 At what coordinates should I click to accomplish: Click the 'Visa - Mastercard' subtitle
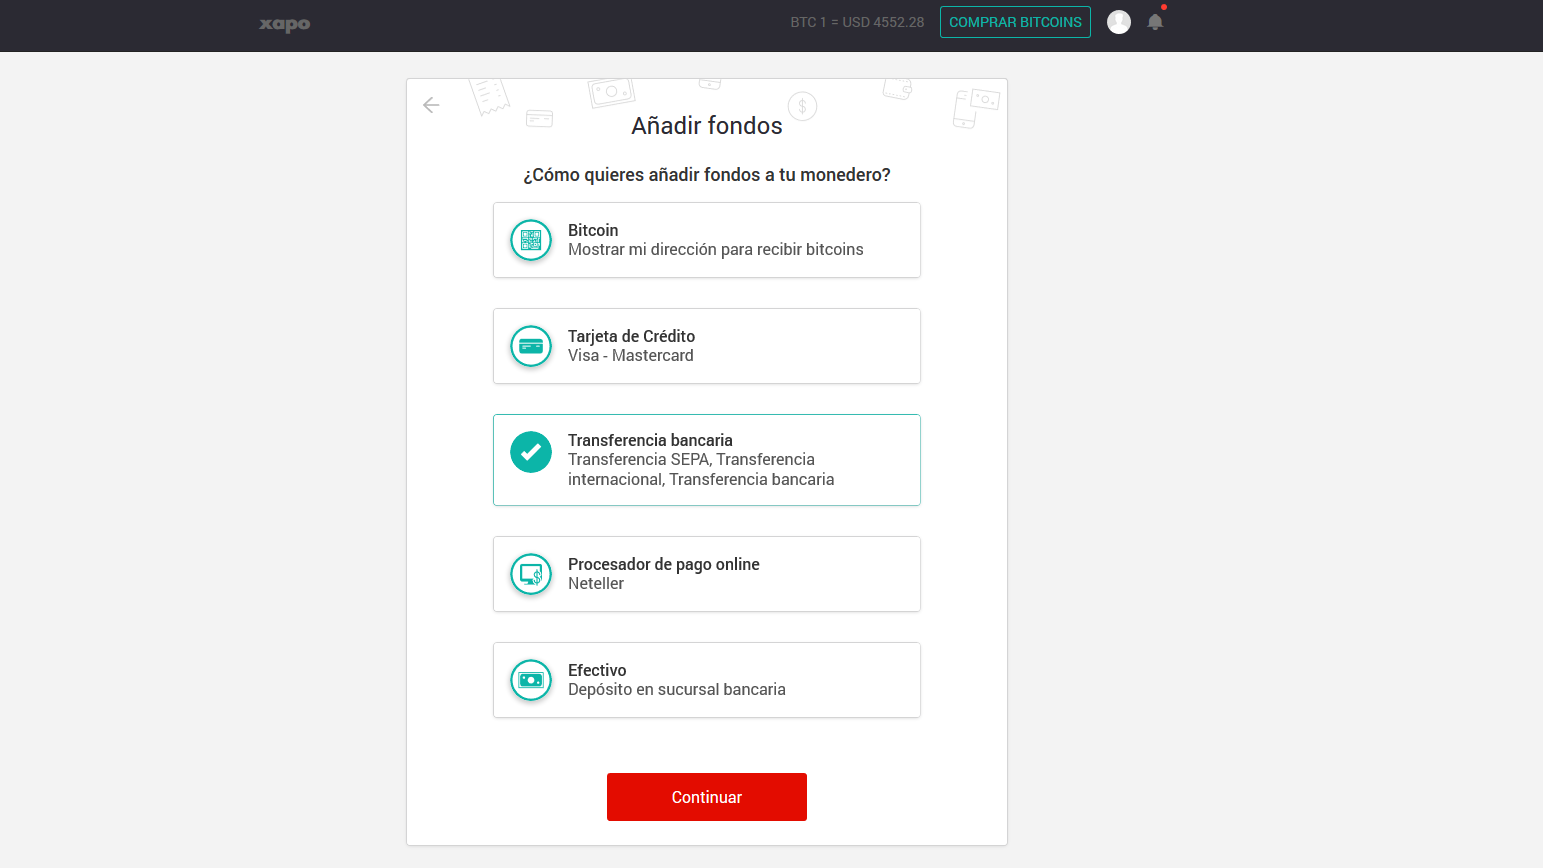631,356
